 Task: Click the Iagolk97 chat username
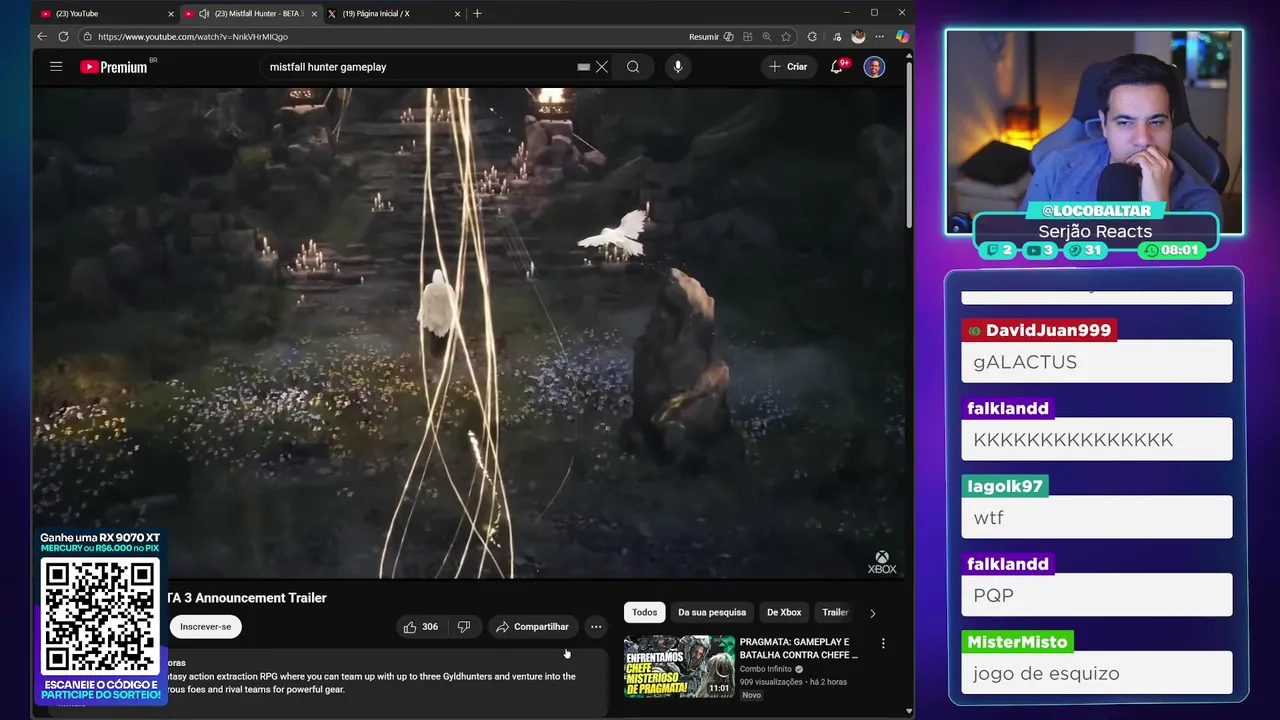(x=1005, y=486)
